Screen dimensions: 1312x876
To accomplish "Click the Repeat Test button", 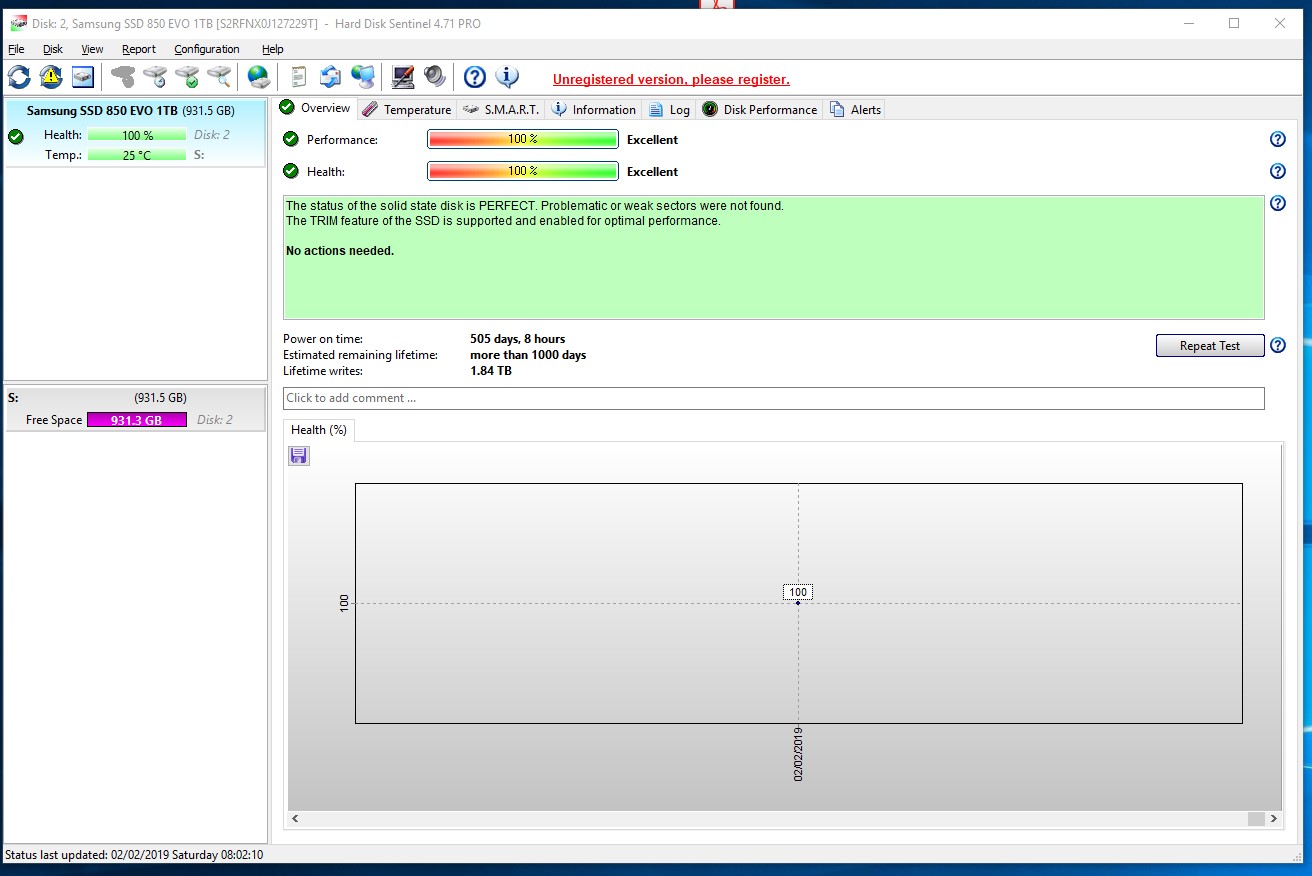I will point(1210,345).
